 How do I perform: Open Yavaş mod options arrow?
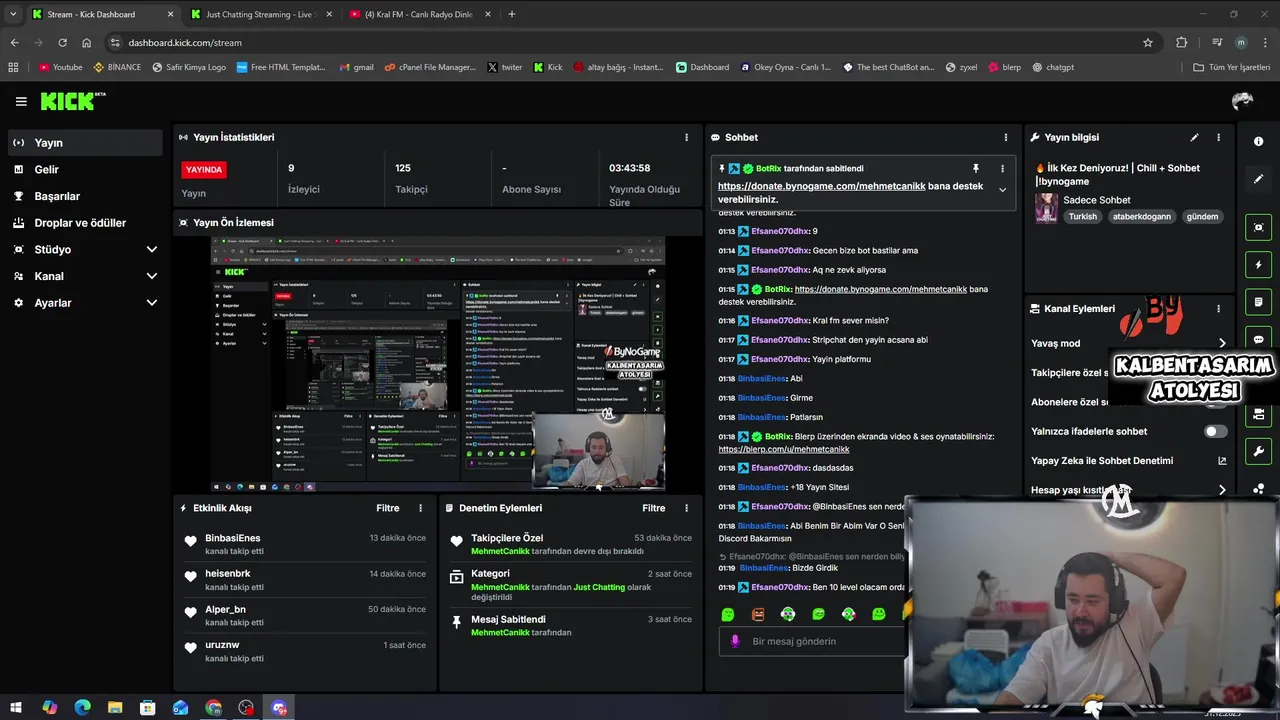coord(1222,343)
